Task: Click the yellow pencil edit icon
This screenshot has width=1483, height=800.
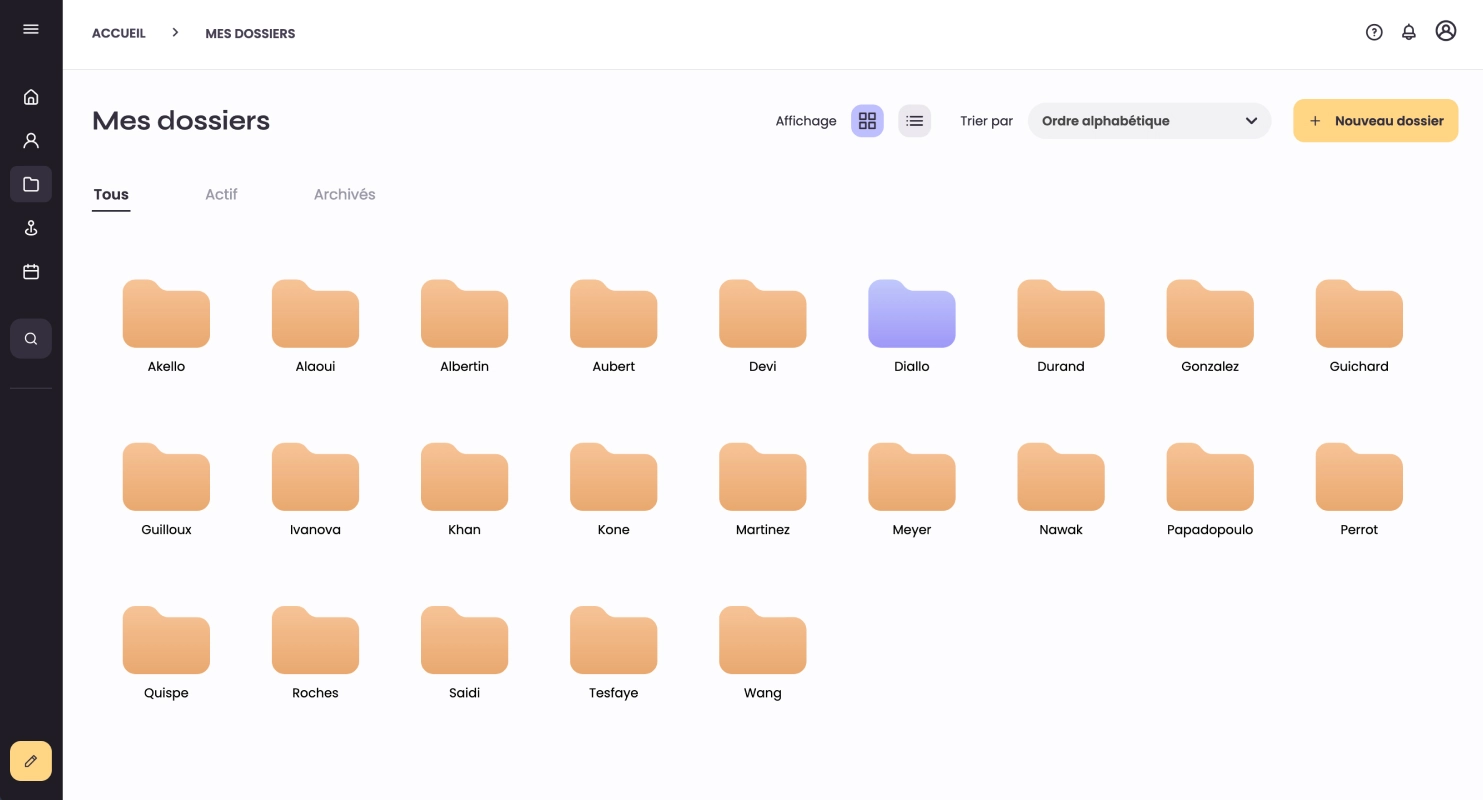Action: (x=31, y=761)
